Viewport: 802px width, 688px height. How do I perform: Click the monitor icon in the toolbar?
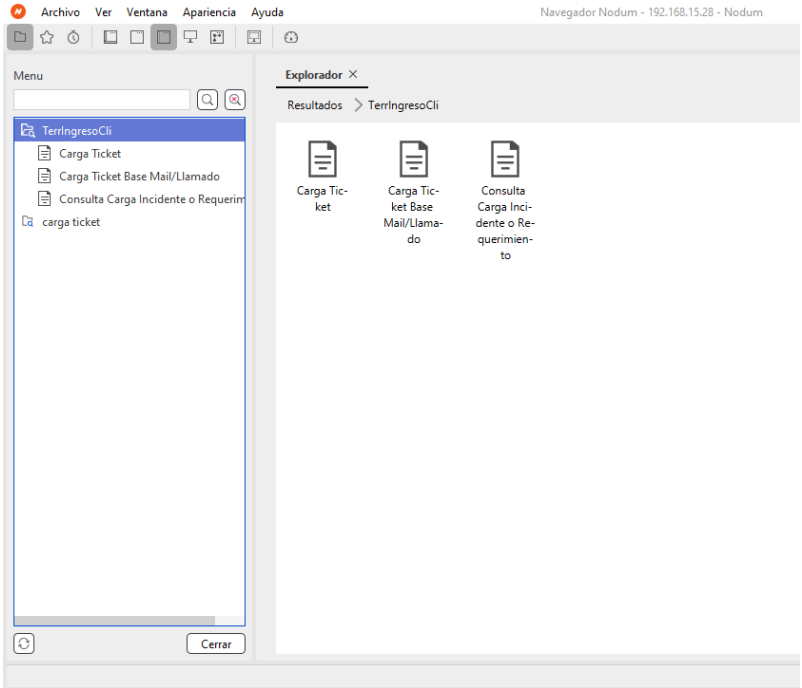coord(190,38)
